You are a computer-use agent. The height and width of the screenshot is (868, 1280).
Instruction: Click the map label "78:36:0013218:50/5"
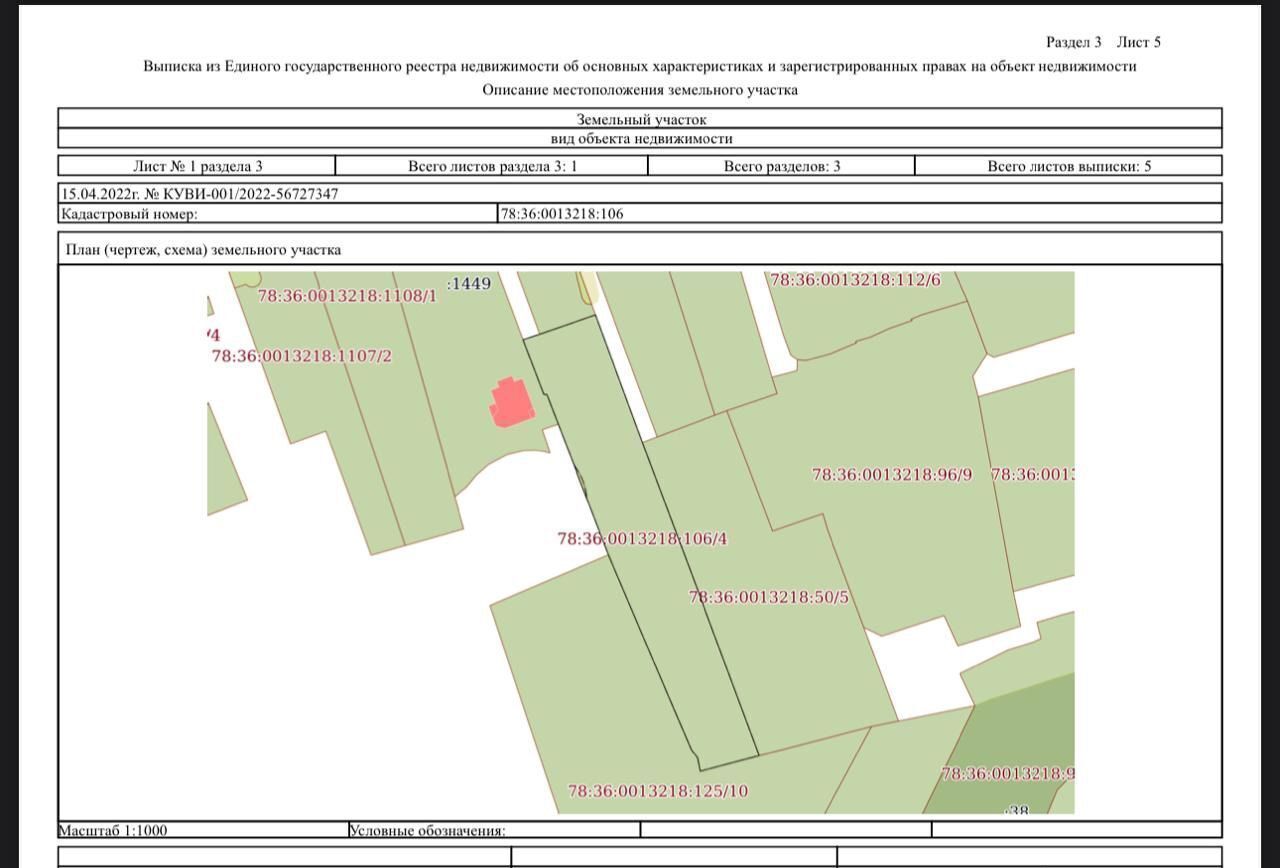click(x=769, y=597)
